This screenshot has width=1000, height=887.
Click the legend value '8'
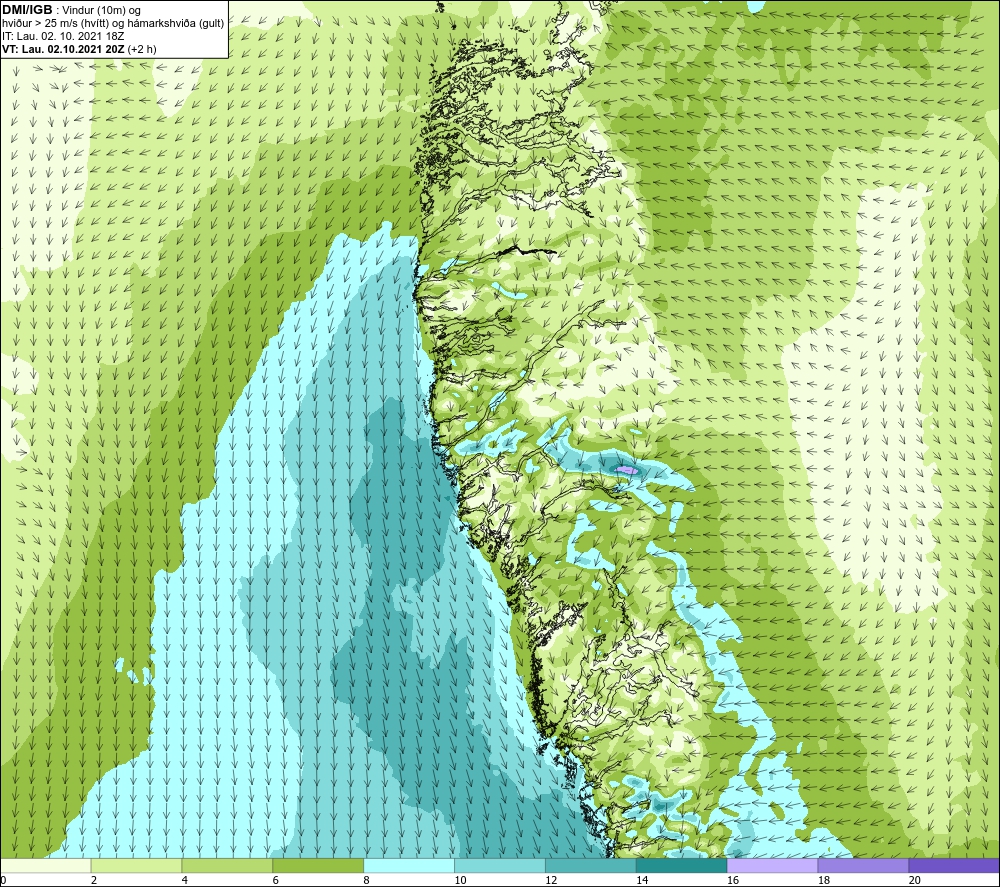pos(367,880)
